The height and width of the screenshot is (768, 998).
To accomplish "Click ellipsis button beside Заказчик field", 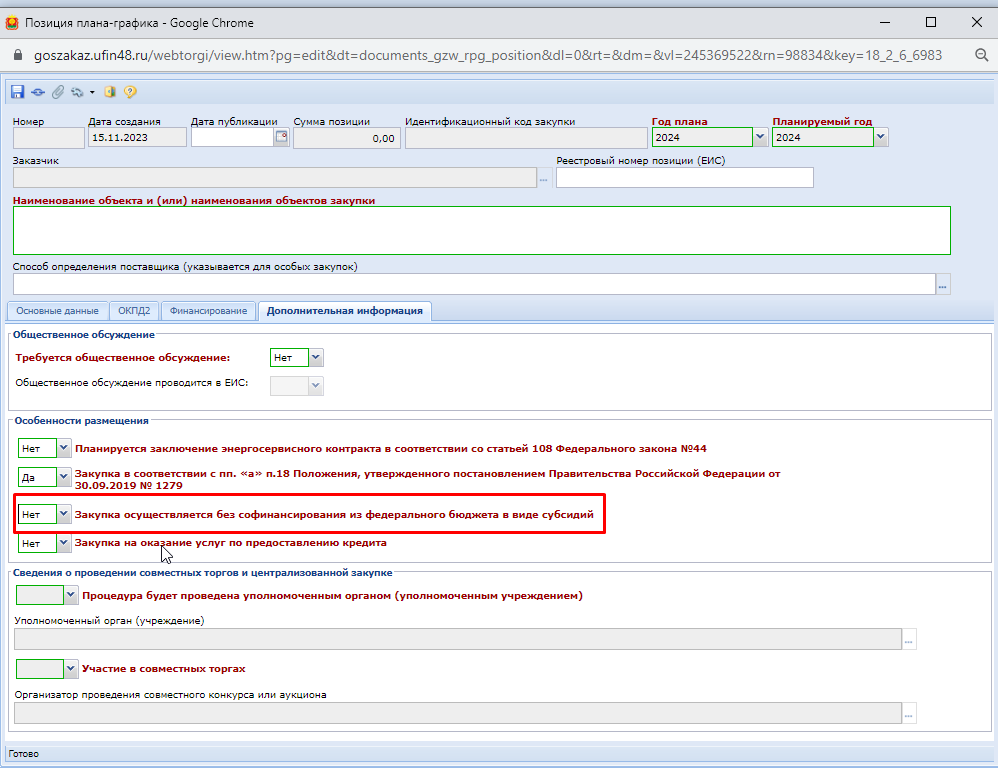I will 544,178.
